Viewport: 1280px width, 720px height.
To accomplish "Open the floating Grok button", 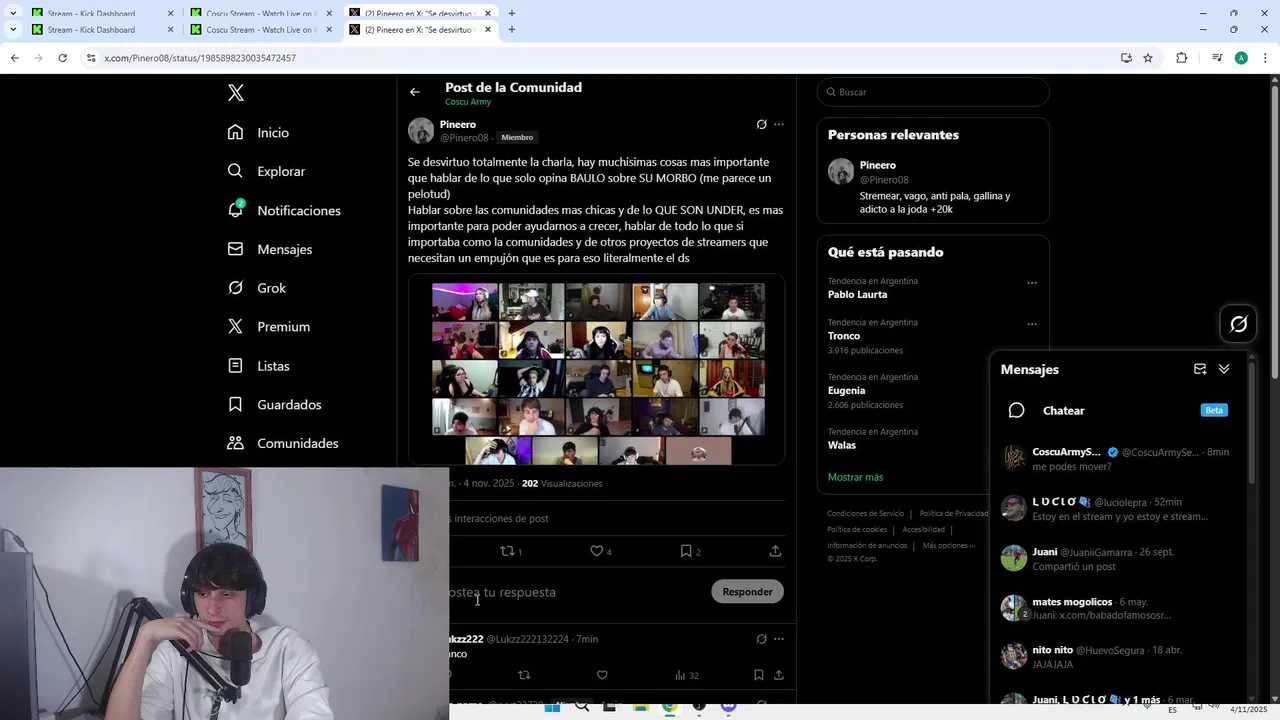I will pyautogui.click(x=1238, y=324).
